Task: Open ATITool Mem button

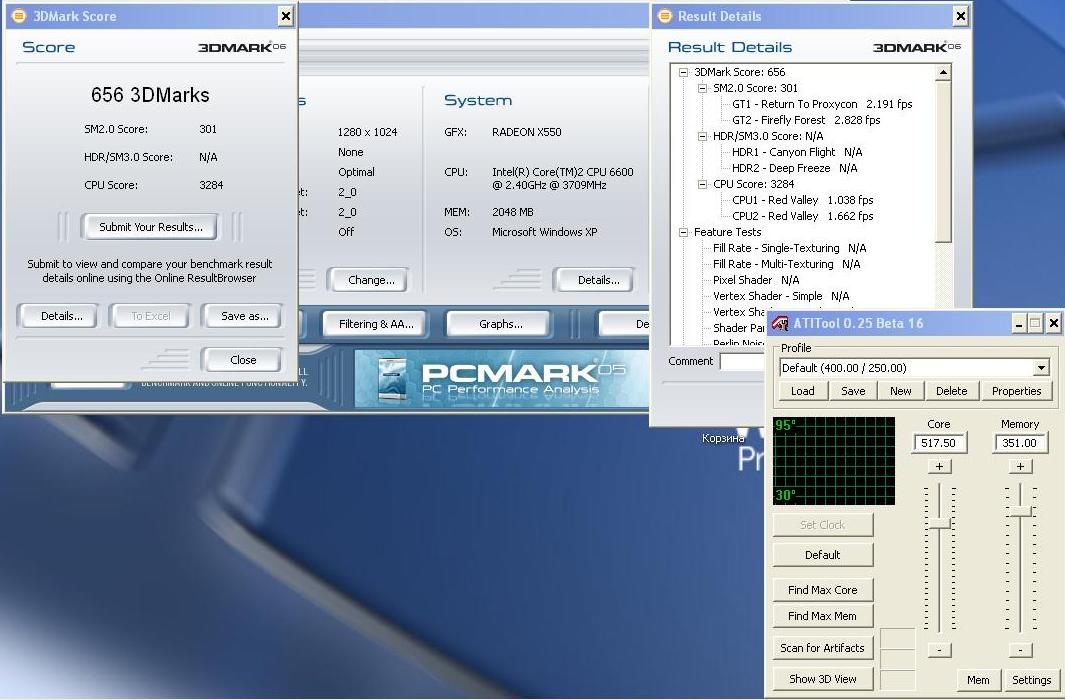Action: [977, 680]
